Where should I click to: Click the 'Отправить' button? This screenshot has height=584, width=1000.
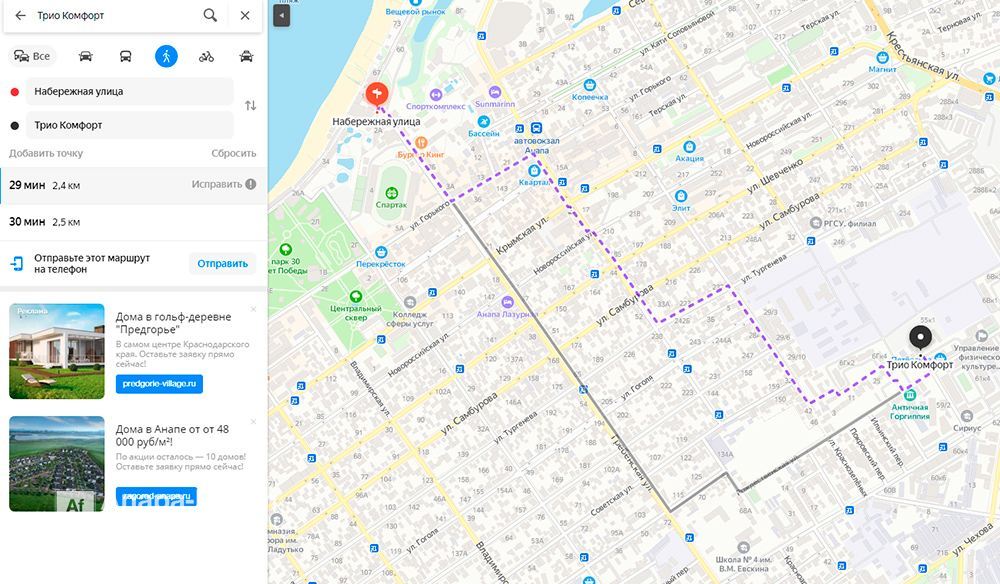pos(222,263)
